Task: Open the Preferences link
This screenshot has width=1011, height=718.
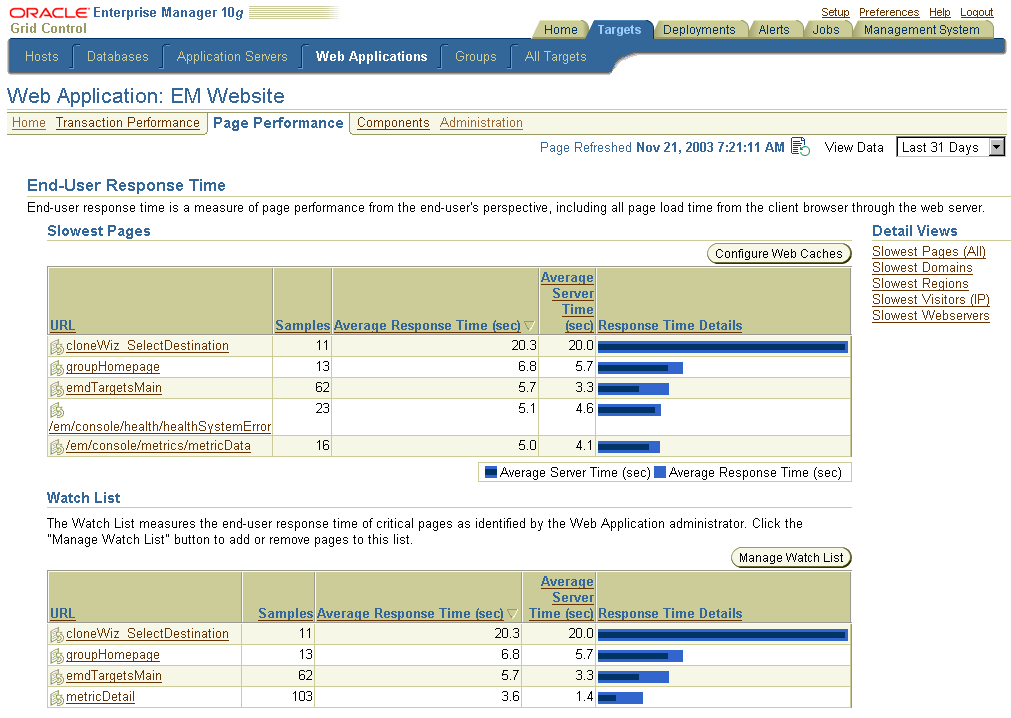Action: tap(888, 12)
